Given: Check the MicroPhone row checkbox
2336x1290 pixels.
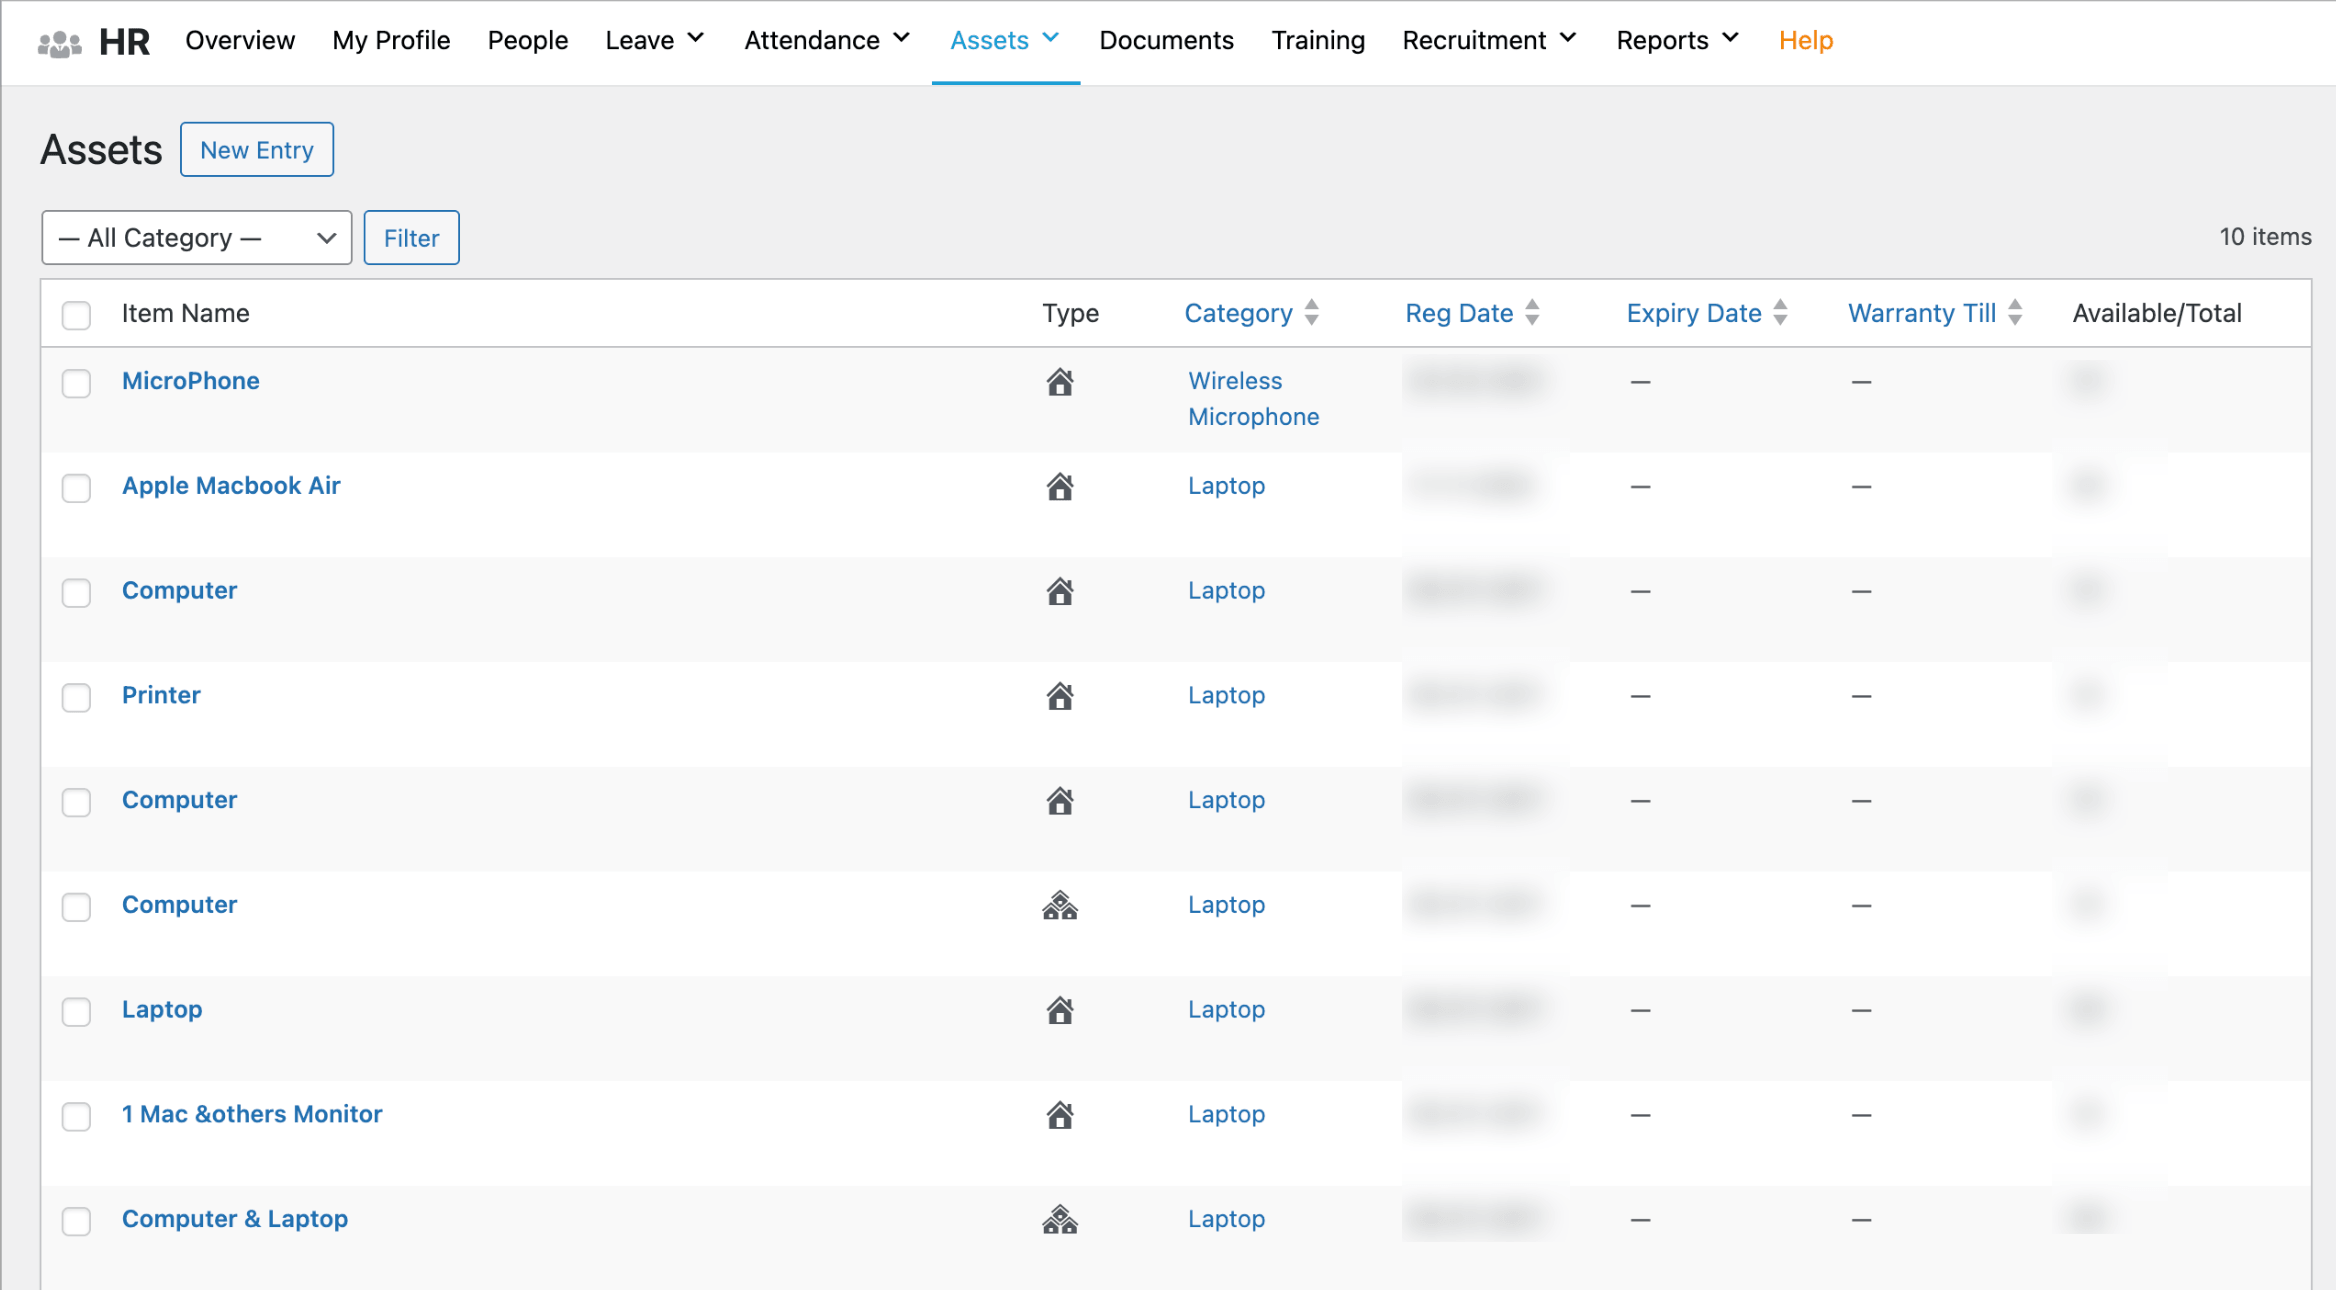Looking at the screenshot, I should pos(76,383).
